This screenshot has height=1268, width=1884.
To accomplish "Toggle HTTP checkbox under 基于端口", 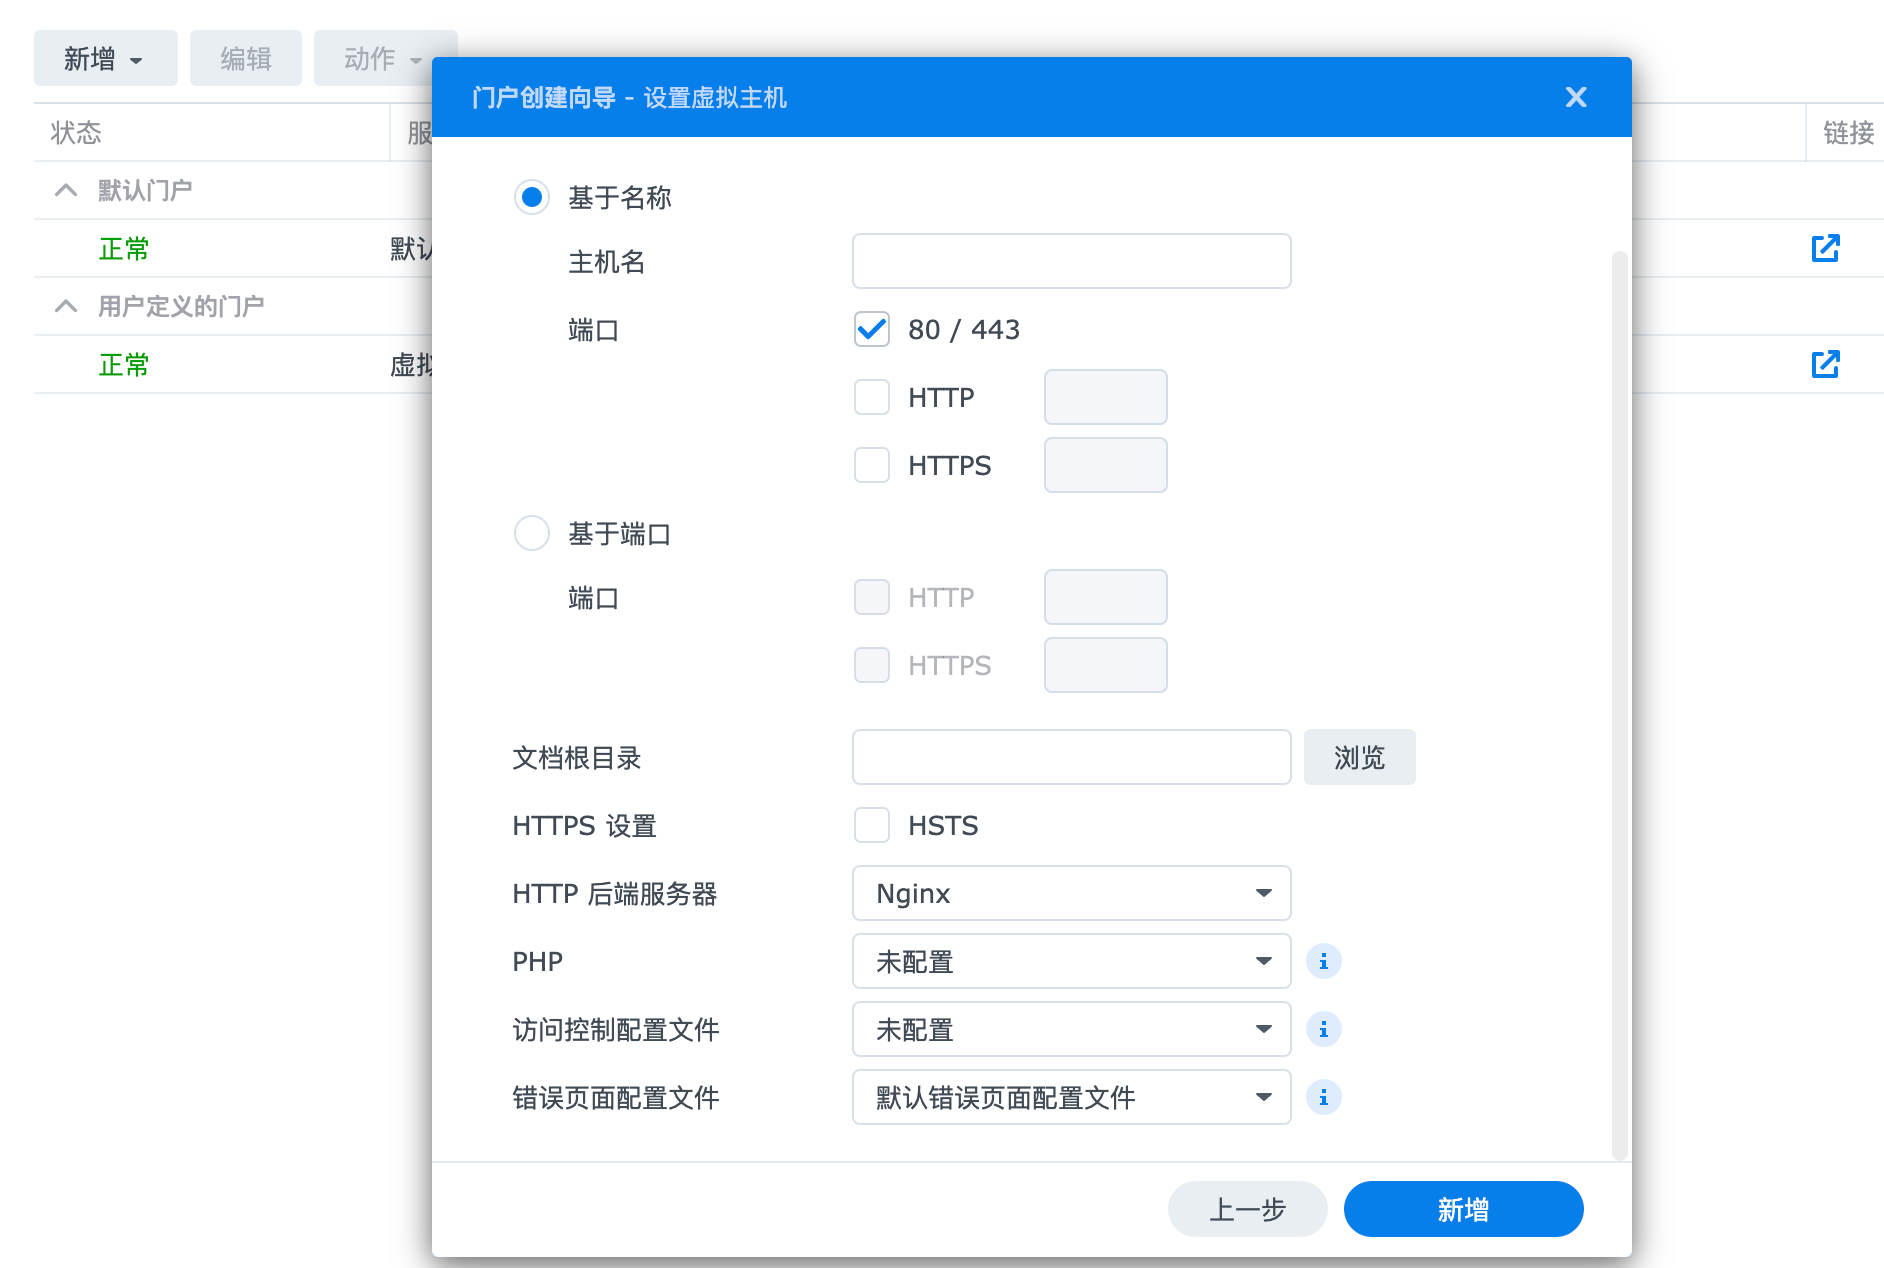I will pos(872,597).
